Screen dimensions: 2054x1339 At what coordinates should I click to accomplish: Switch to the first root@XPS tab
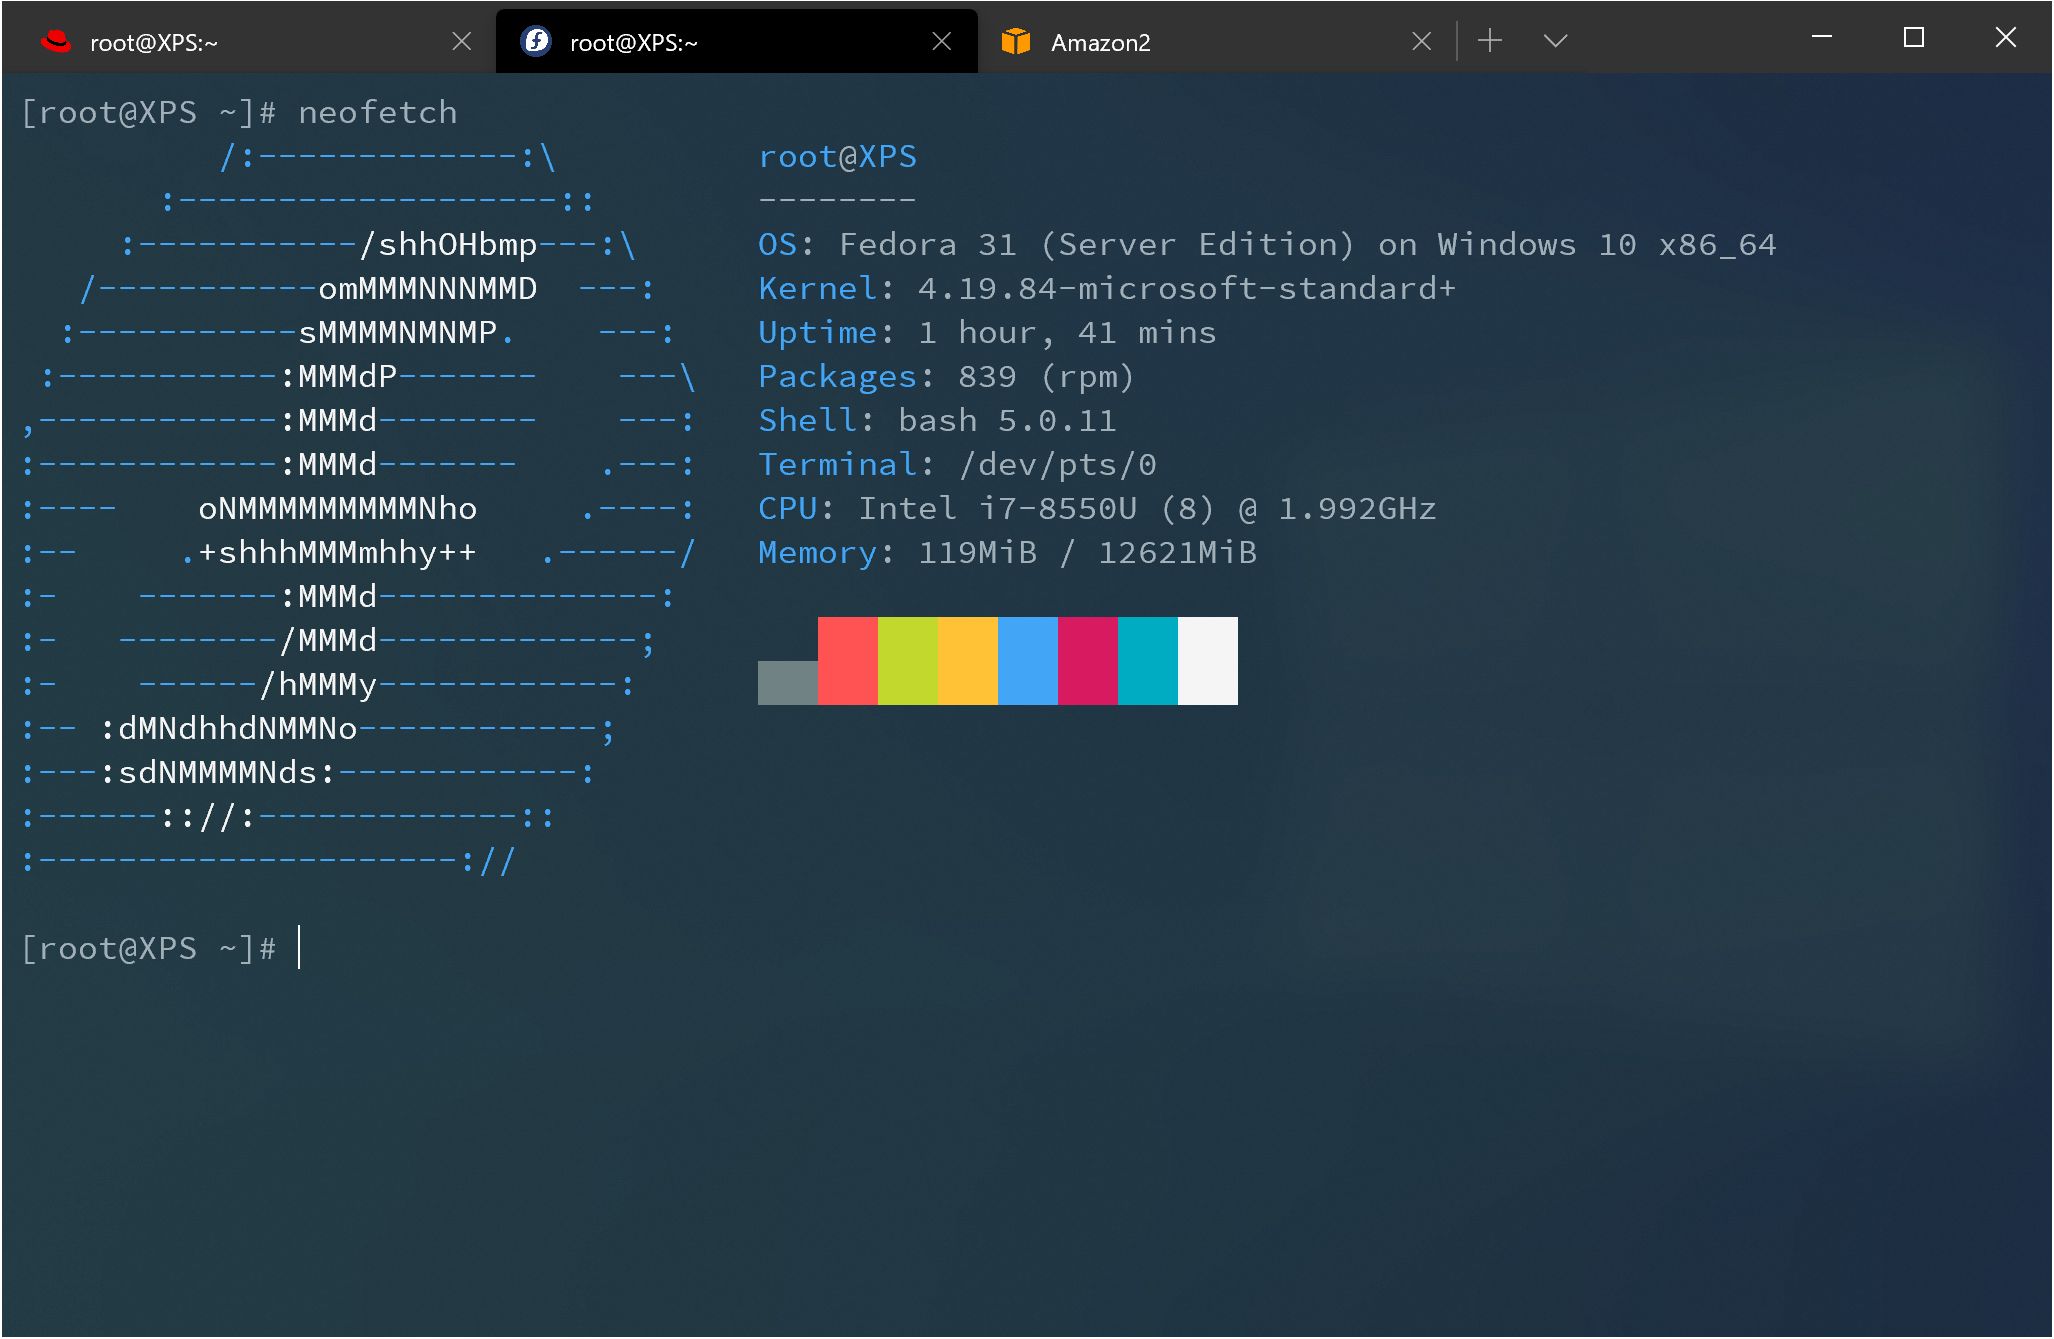pos(255,41)
